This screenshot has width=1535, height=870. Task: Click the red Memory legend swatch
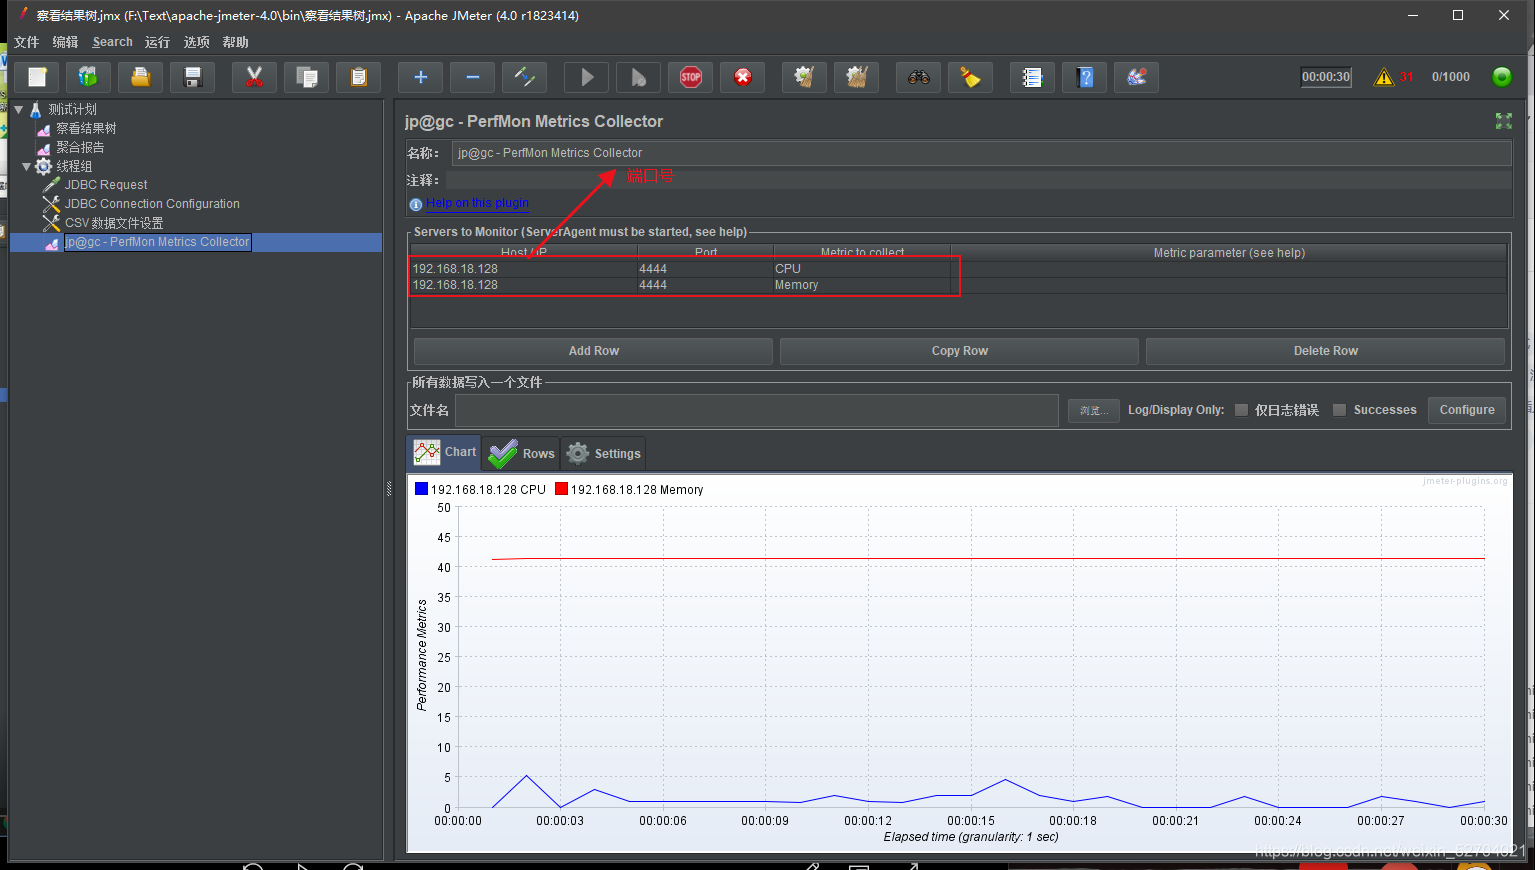(x=561, y=489)
